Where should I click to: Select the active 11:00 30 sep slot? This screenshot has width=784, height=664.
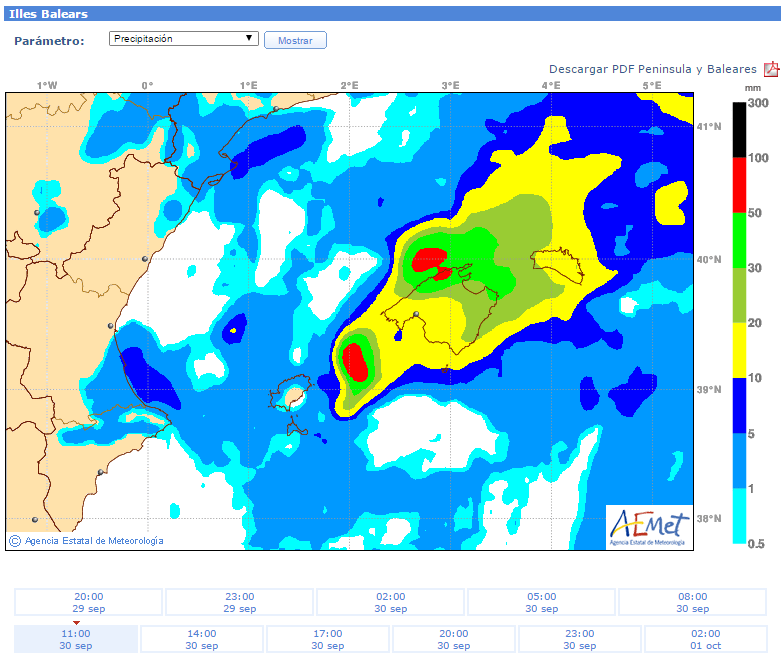click(x=76, y=639)
